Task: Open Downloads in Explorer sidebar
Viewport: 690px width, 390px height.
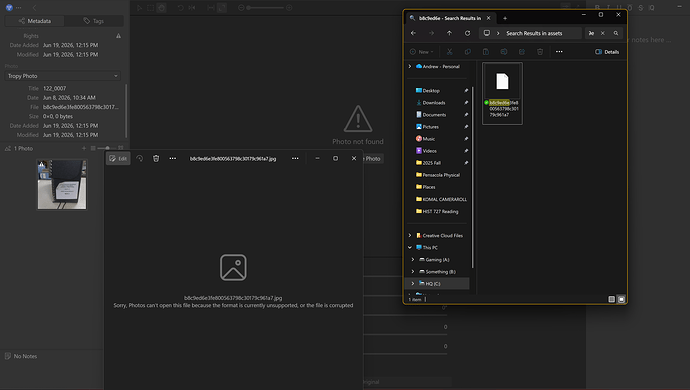Action: (x=434, y=103)
